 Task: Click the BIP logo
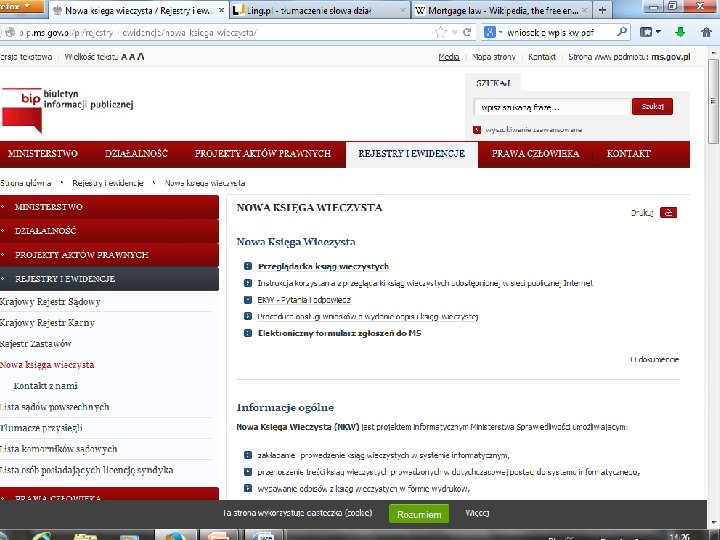click(67, 109)
